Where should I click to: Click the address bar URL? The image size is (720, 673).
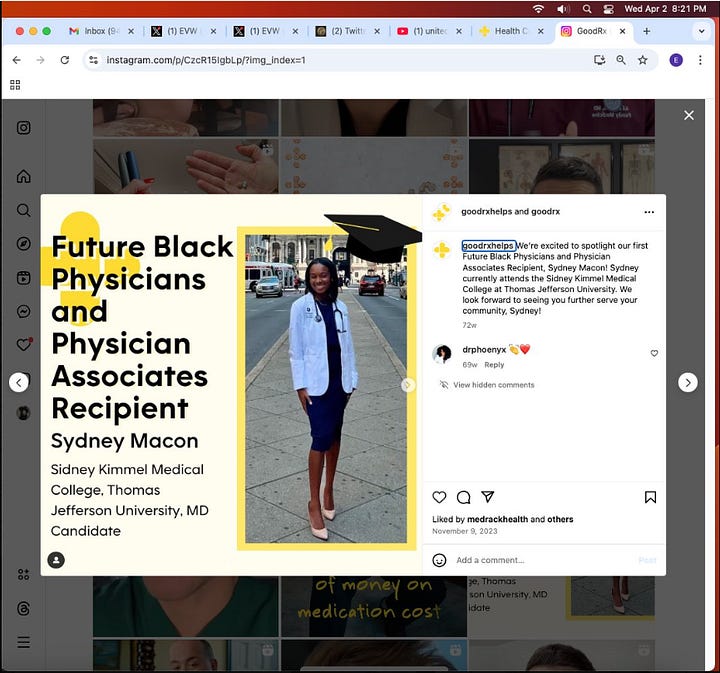(206, 60)
